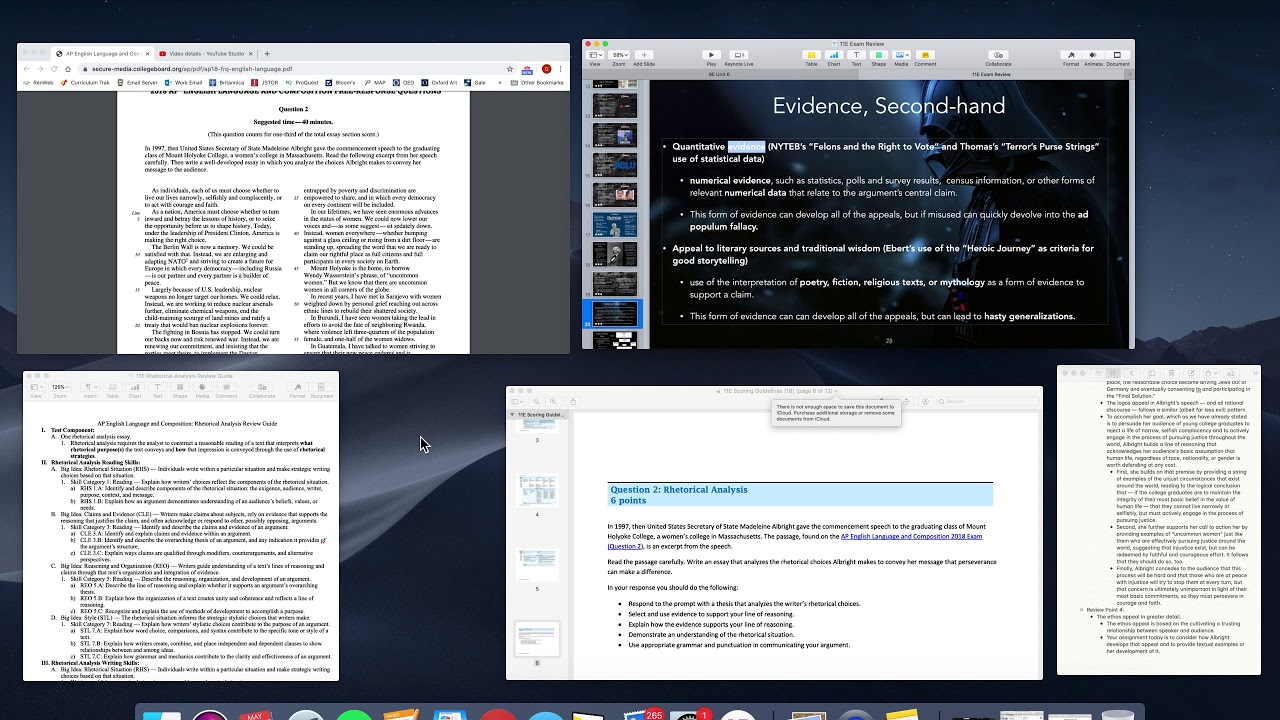Screen dimensions: 1280x720
Task: Open the Curriculum Trak bookmark
Action: tap(86, 83)
